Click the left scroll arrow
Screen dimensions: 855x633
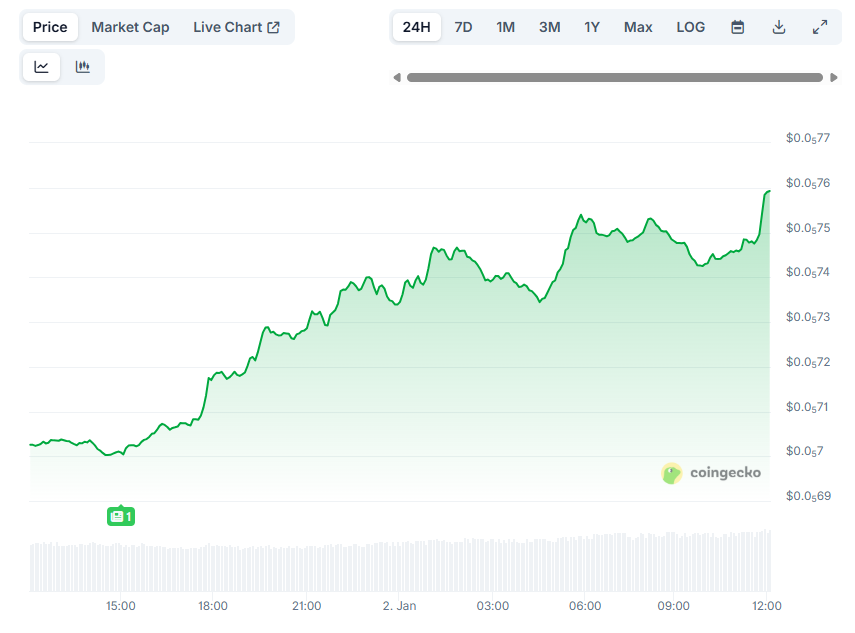[397, 77]
